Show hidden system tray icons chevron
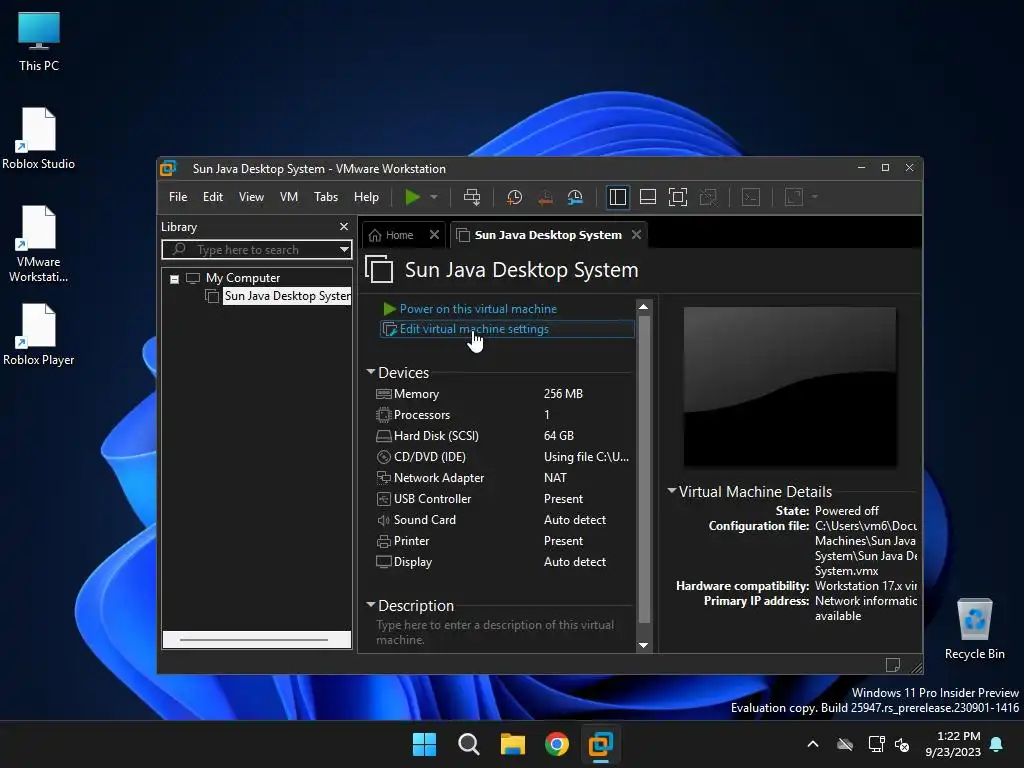Viewport: 1024px width, 768px height. [813, 744]
